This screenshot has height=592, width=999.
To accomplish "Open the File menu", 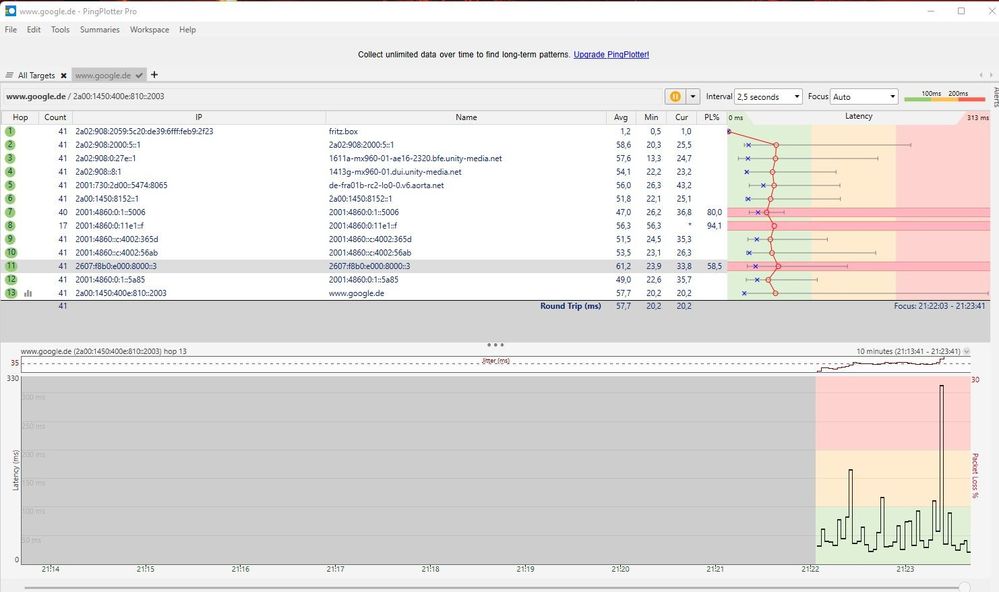I will 11,29.
